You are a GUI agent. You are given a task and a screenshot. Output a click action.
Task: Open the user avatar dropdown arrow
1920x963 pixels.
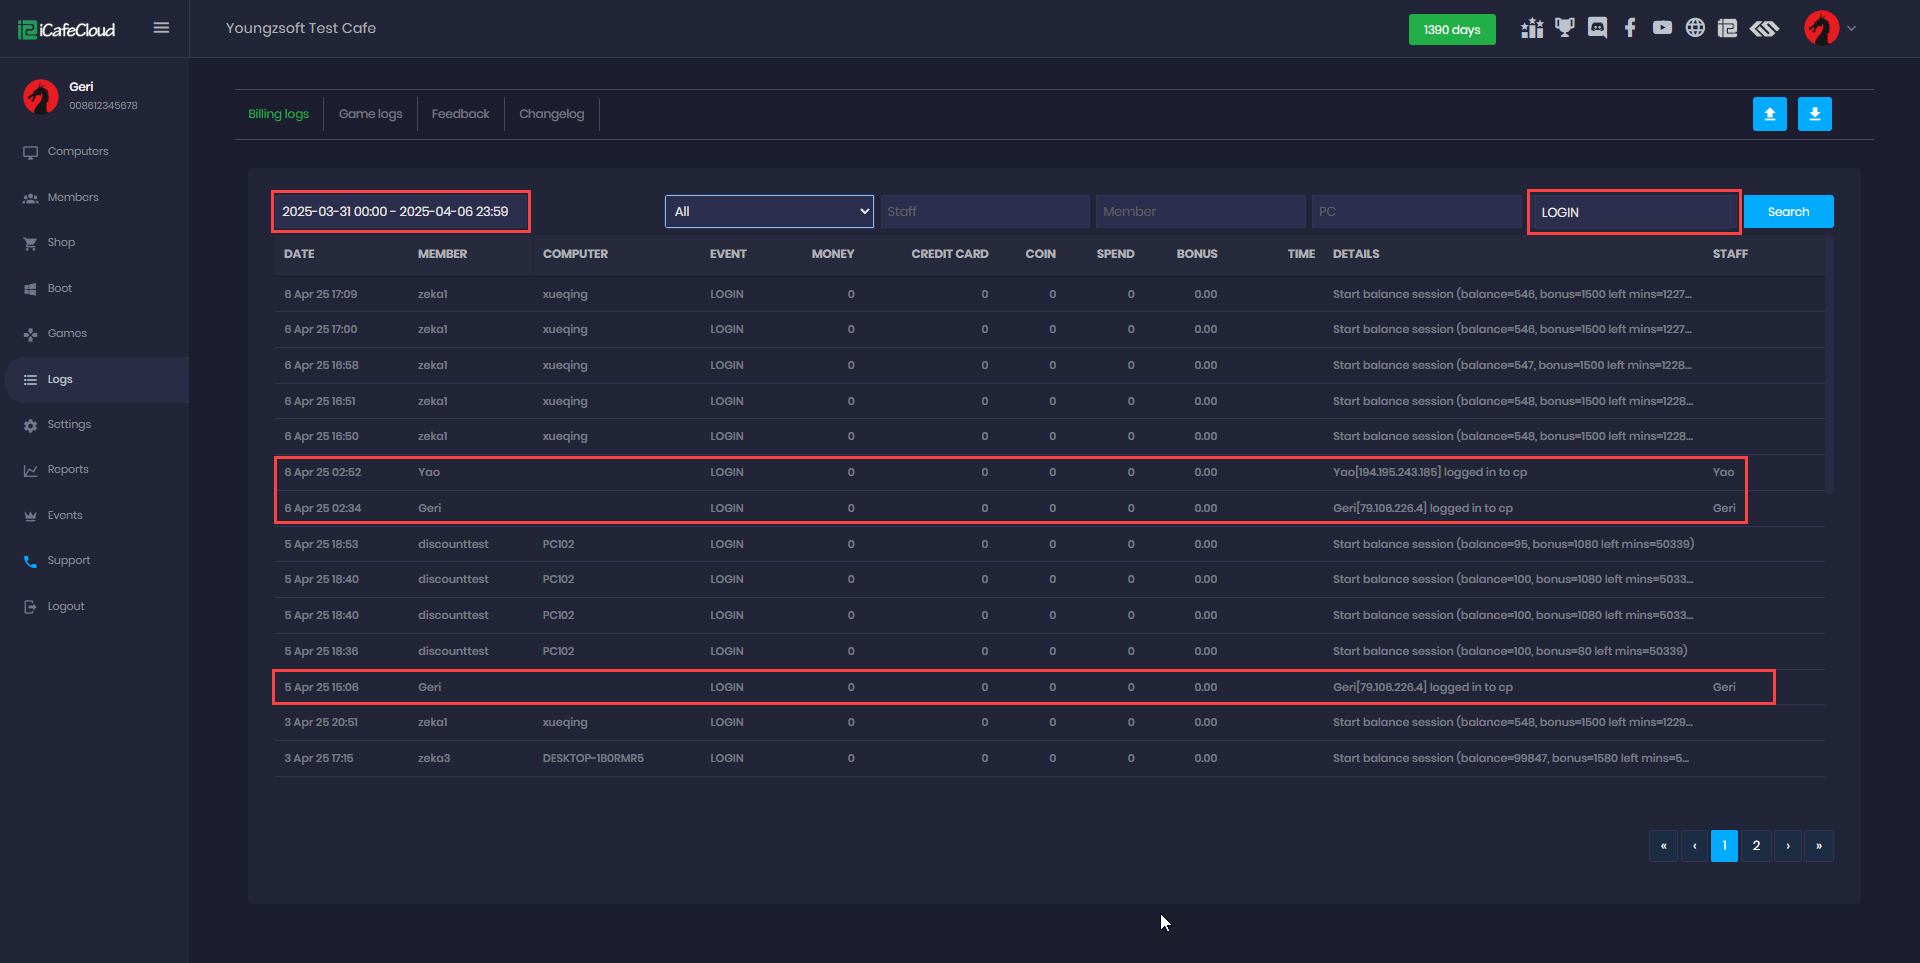(1851, 28)
